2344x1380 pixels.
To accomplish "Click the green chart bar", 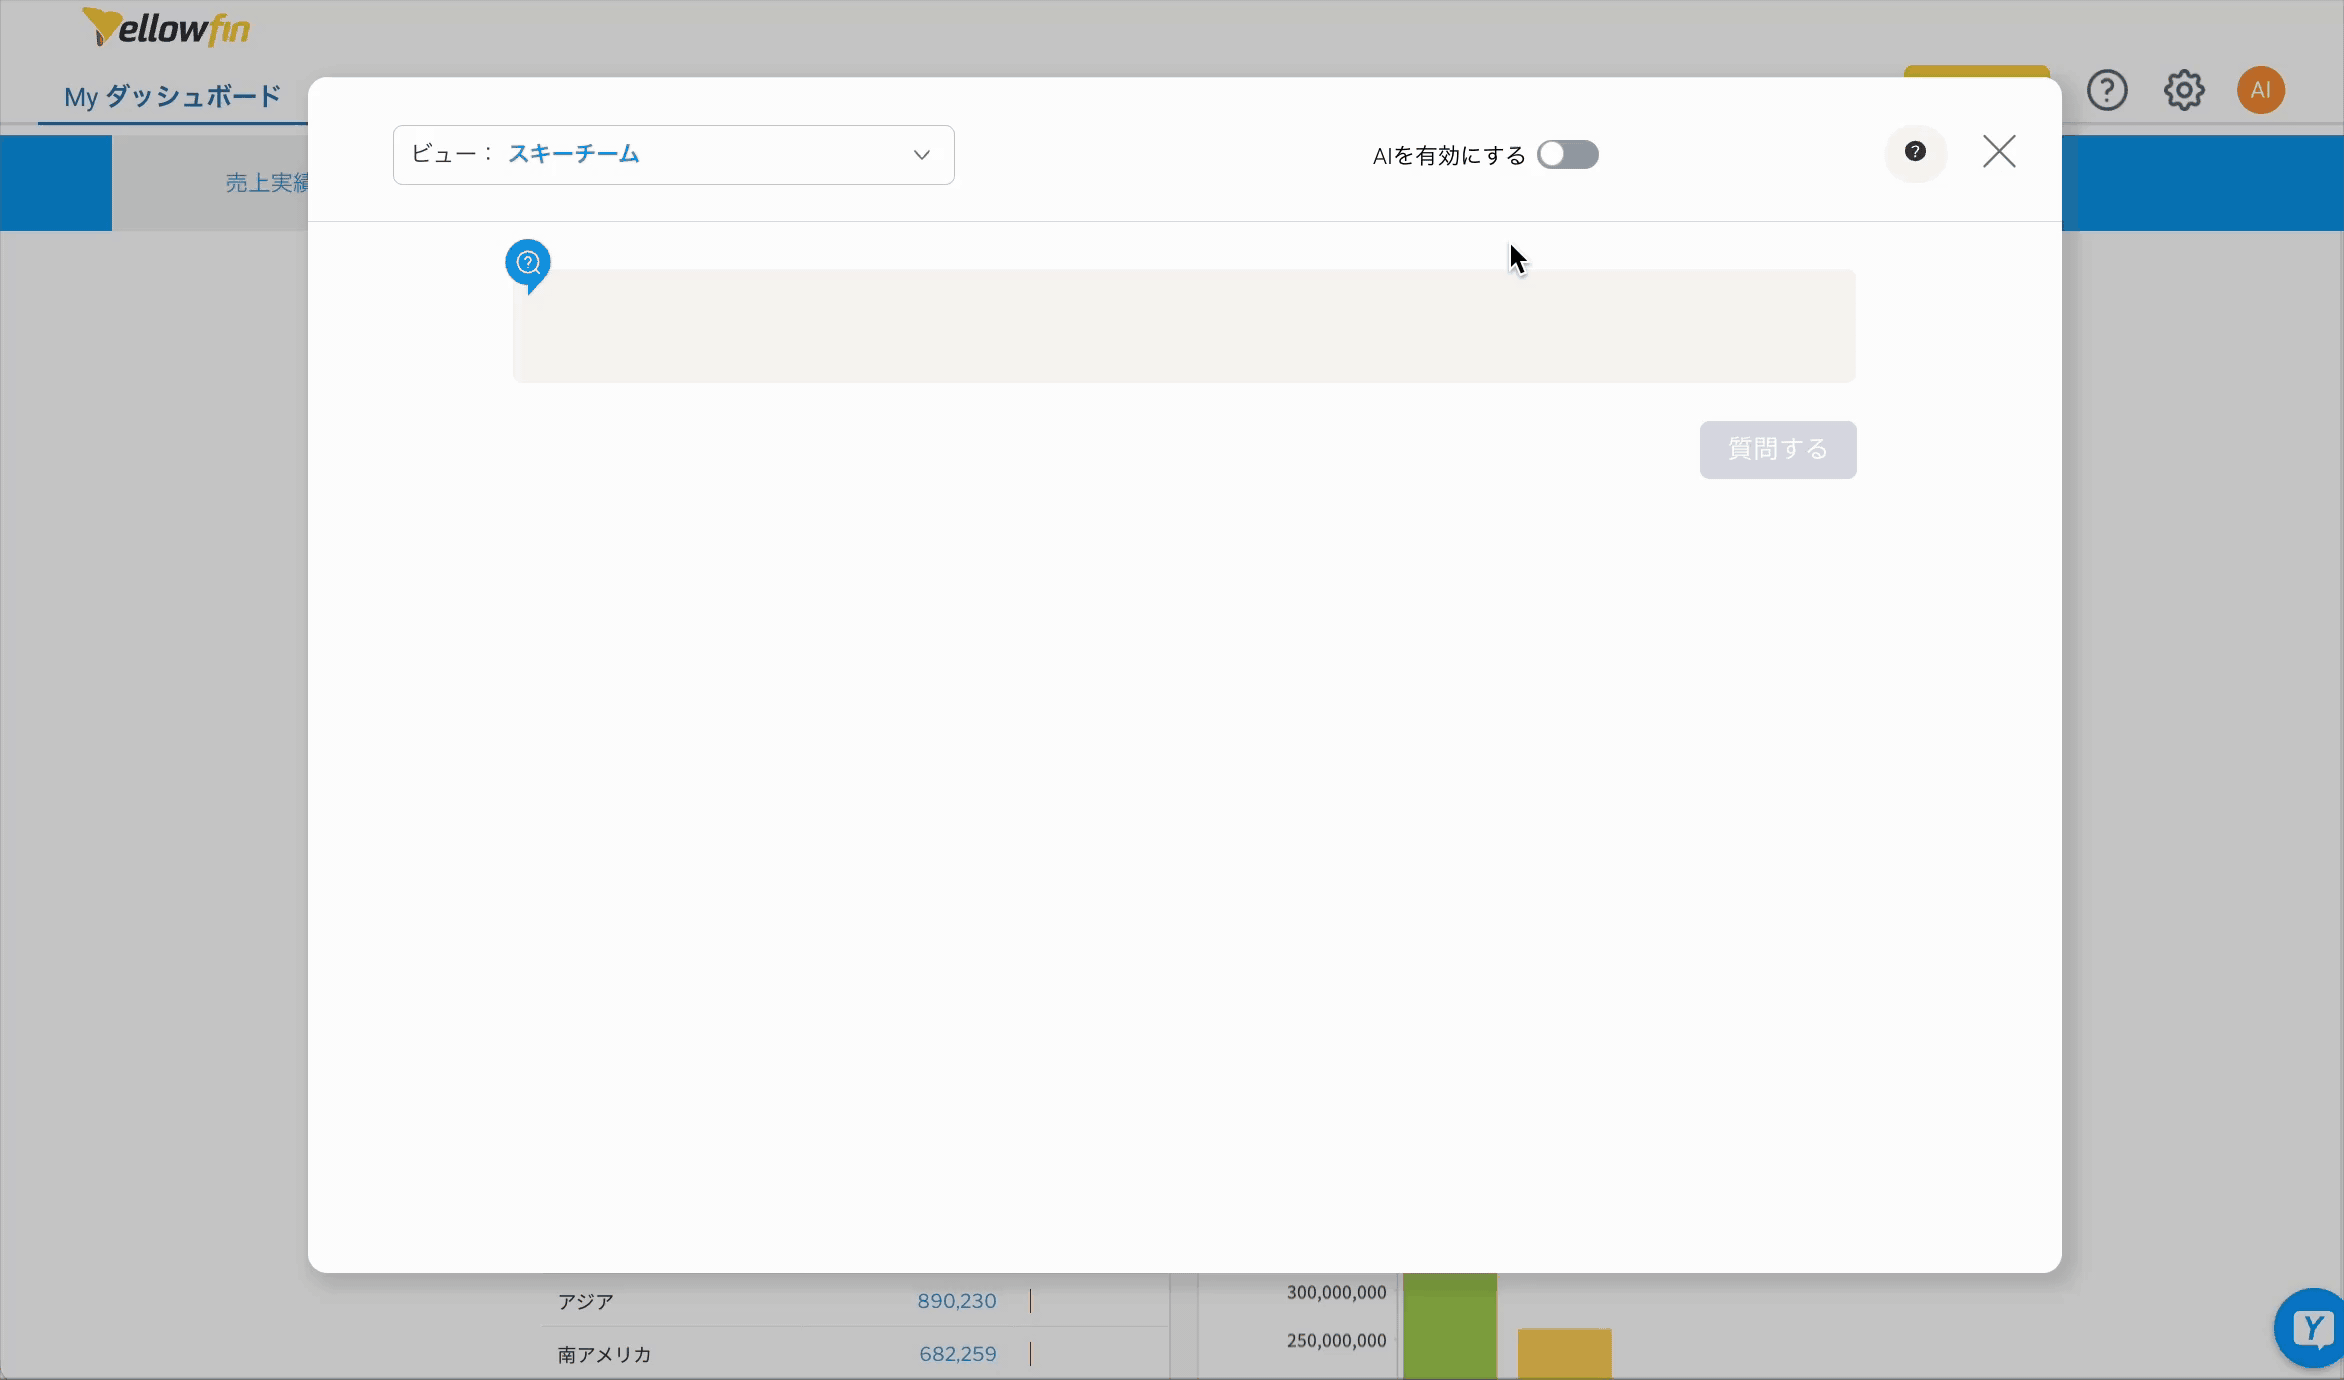I will tap(1449, 1325).
